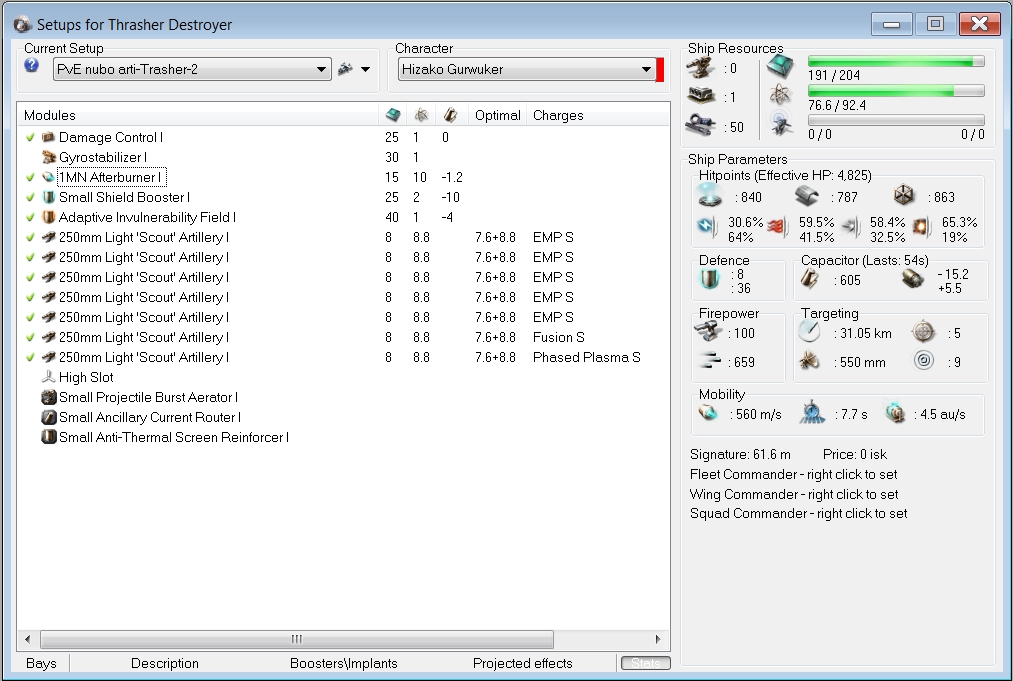
Task: Click the red indicator beside Character dropdown
Action: tap(660, 69)
